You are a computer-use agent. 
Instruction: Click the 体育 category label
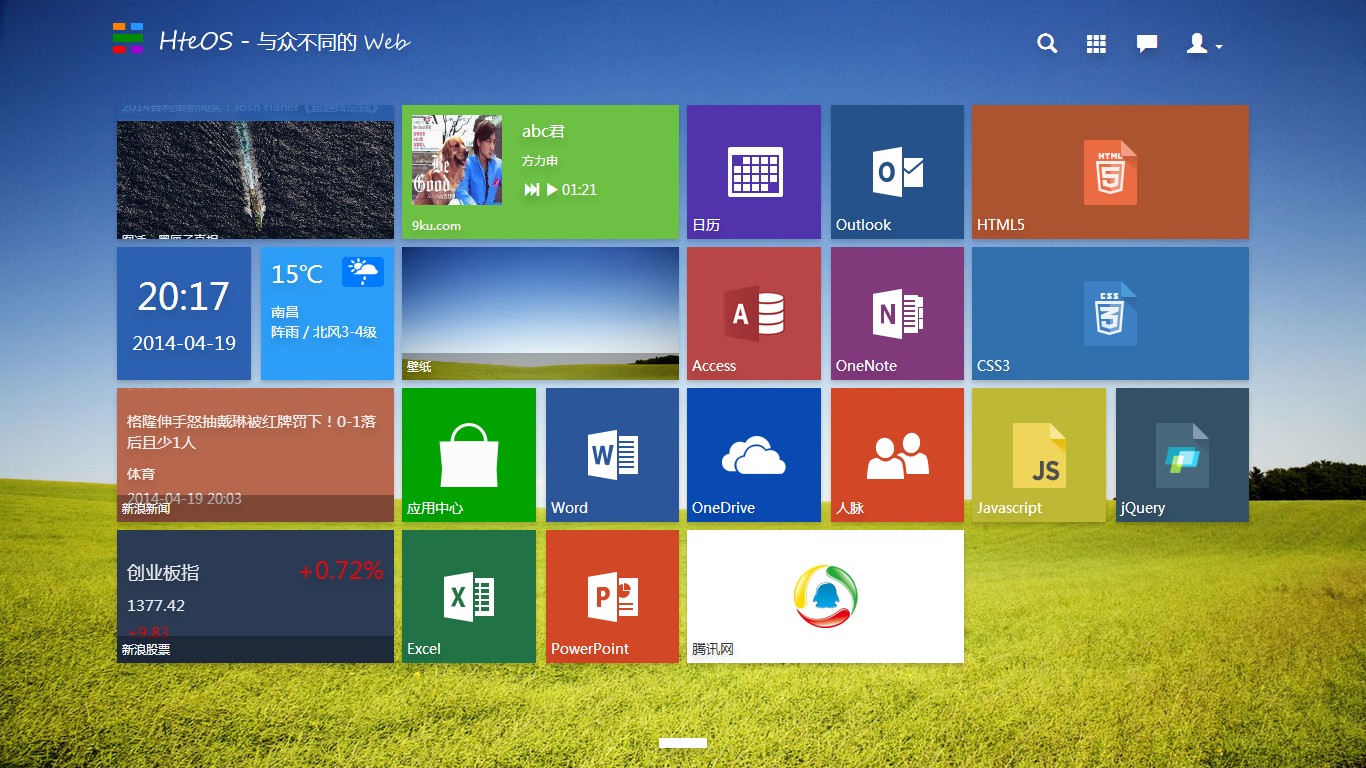click(x=141, y=474)
